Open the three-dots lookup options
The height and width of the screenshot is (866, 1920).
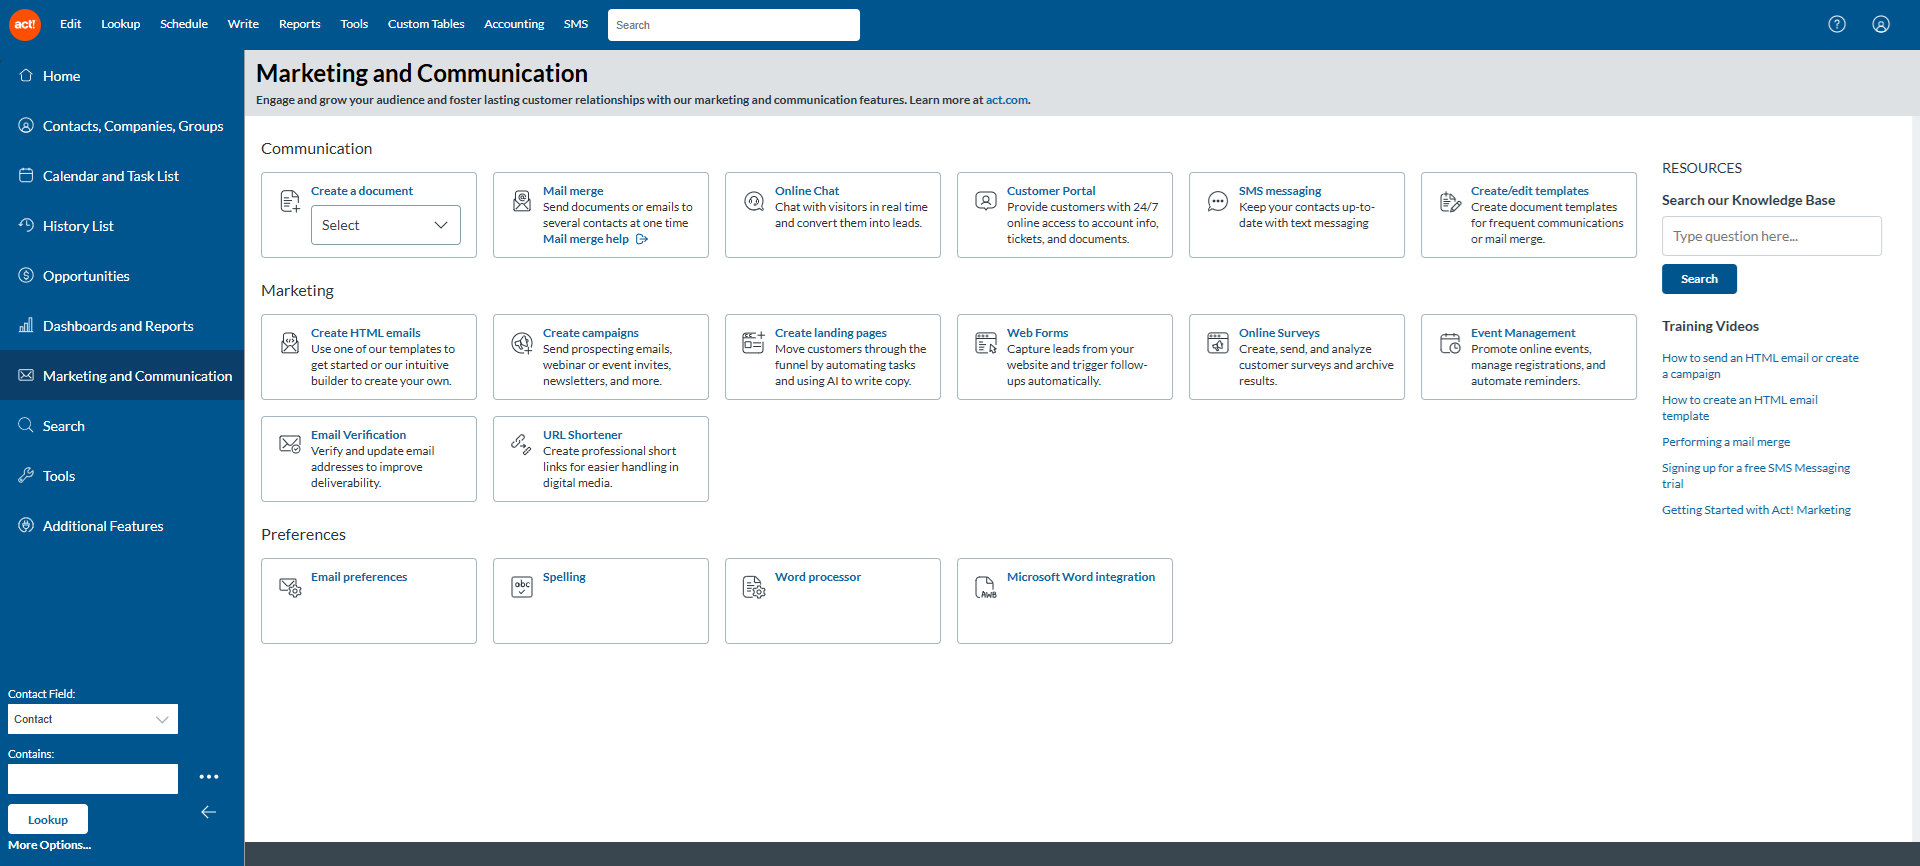pyautogui.click(x=208, y=777)
